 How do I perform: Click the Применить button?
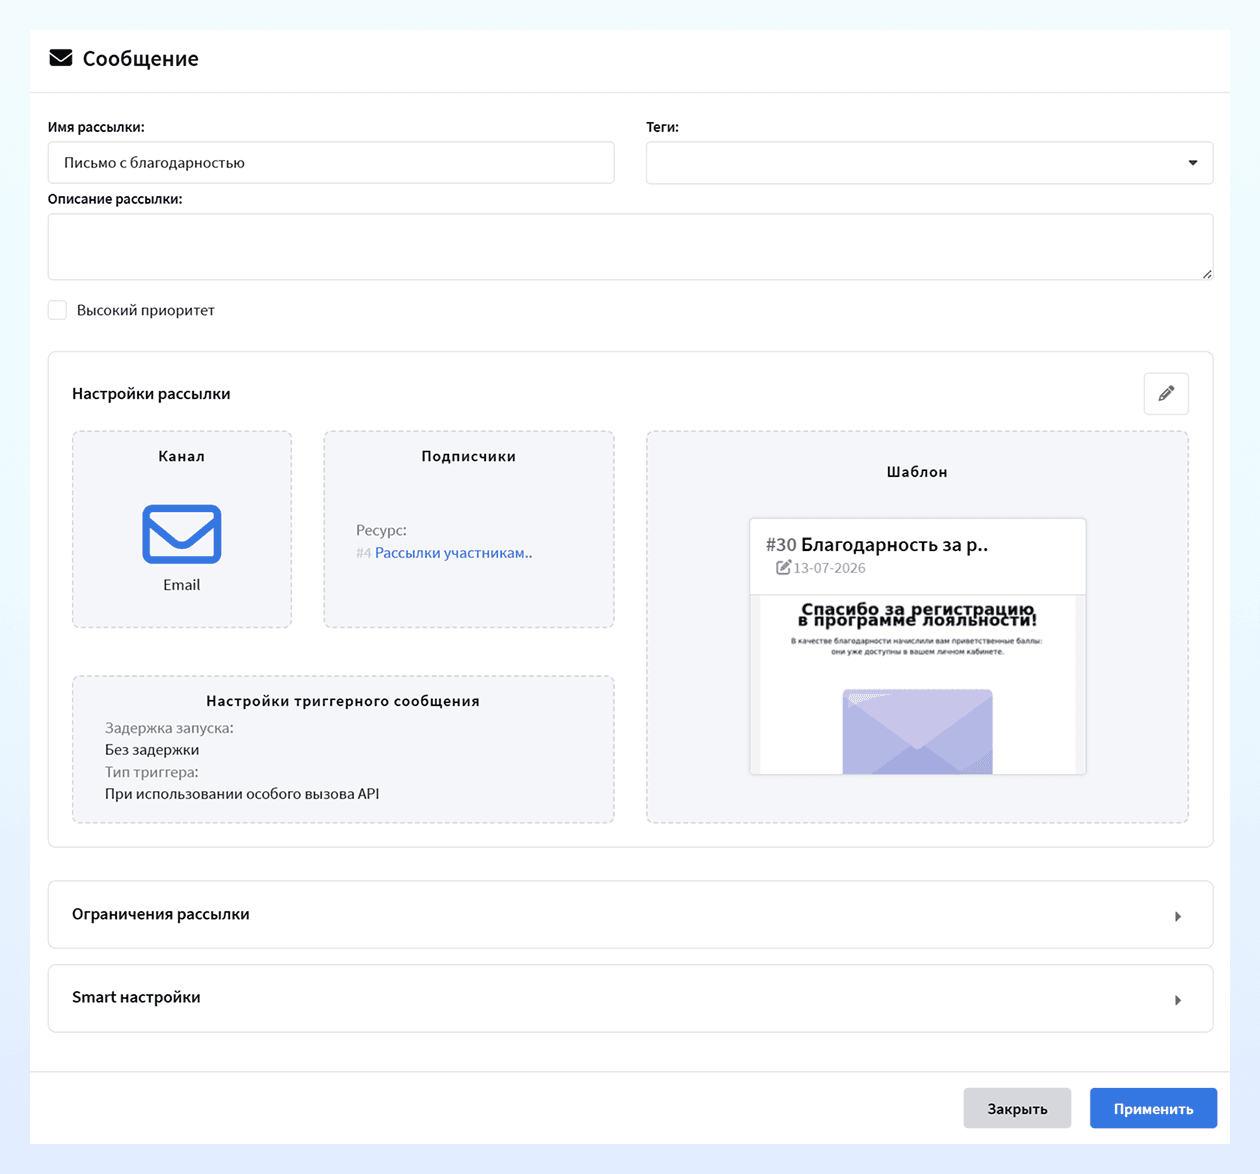[1153, 1108]
